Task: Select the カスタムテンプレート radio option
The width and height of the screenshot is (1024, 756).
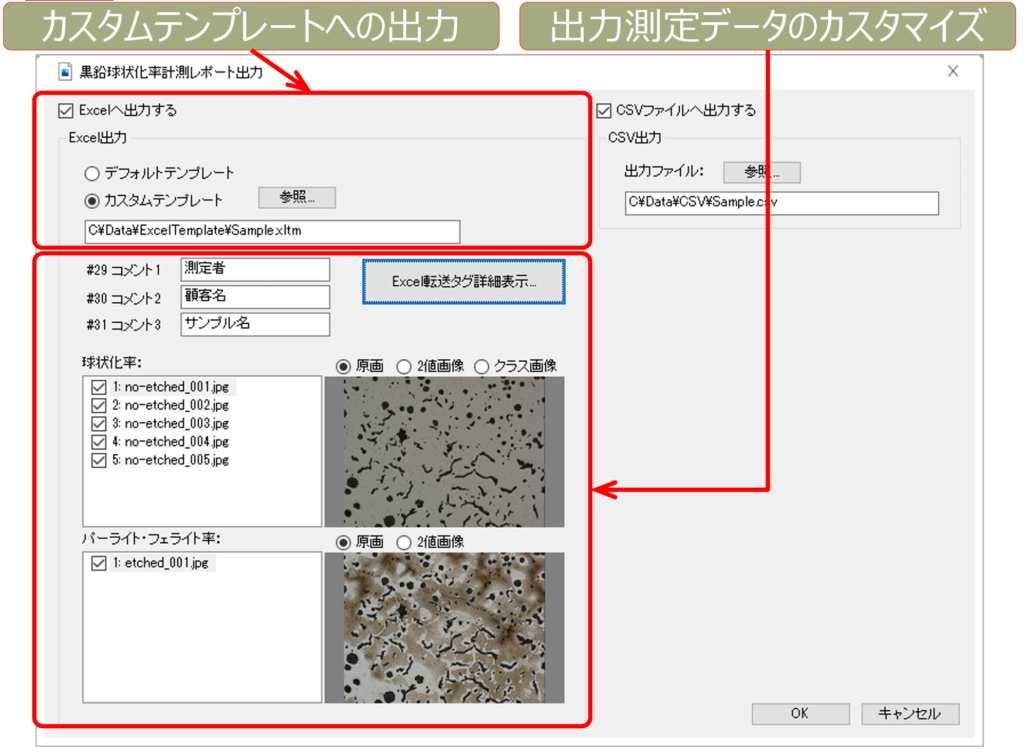Action: (x=93, y=199)
